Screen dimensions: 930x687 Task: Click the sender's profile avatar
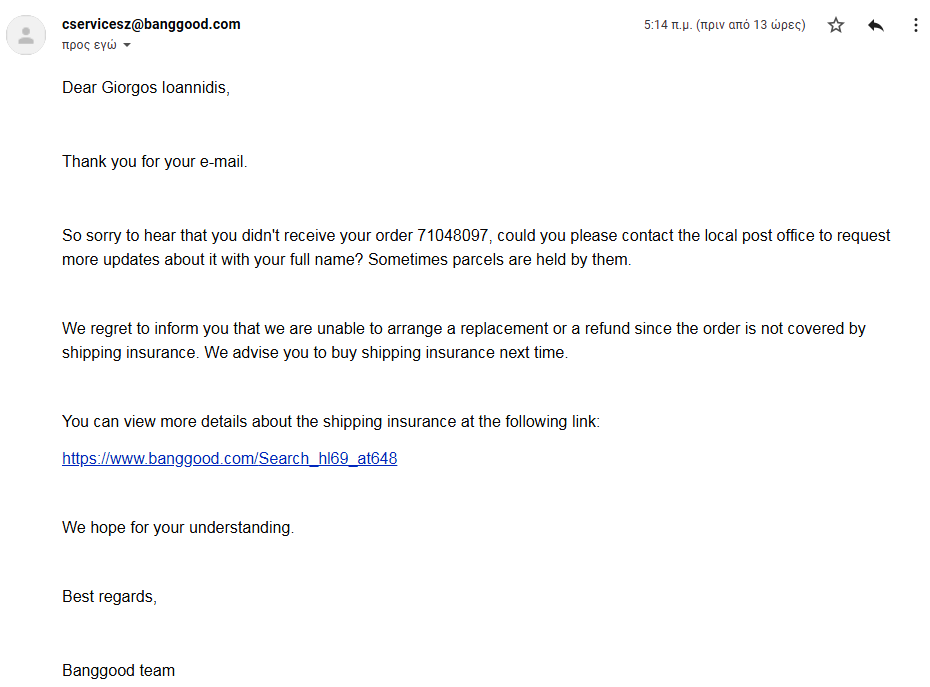25,37
